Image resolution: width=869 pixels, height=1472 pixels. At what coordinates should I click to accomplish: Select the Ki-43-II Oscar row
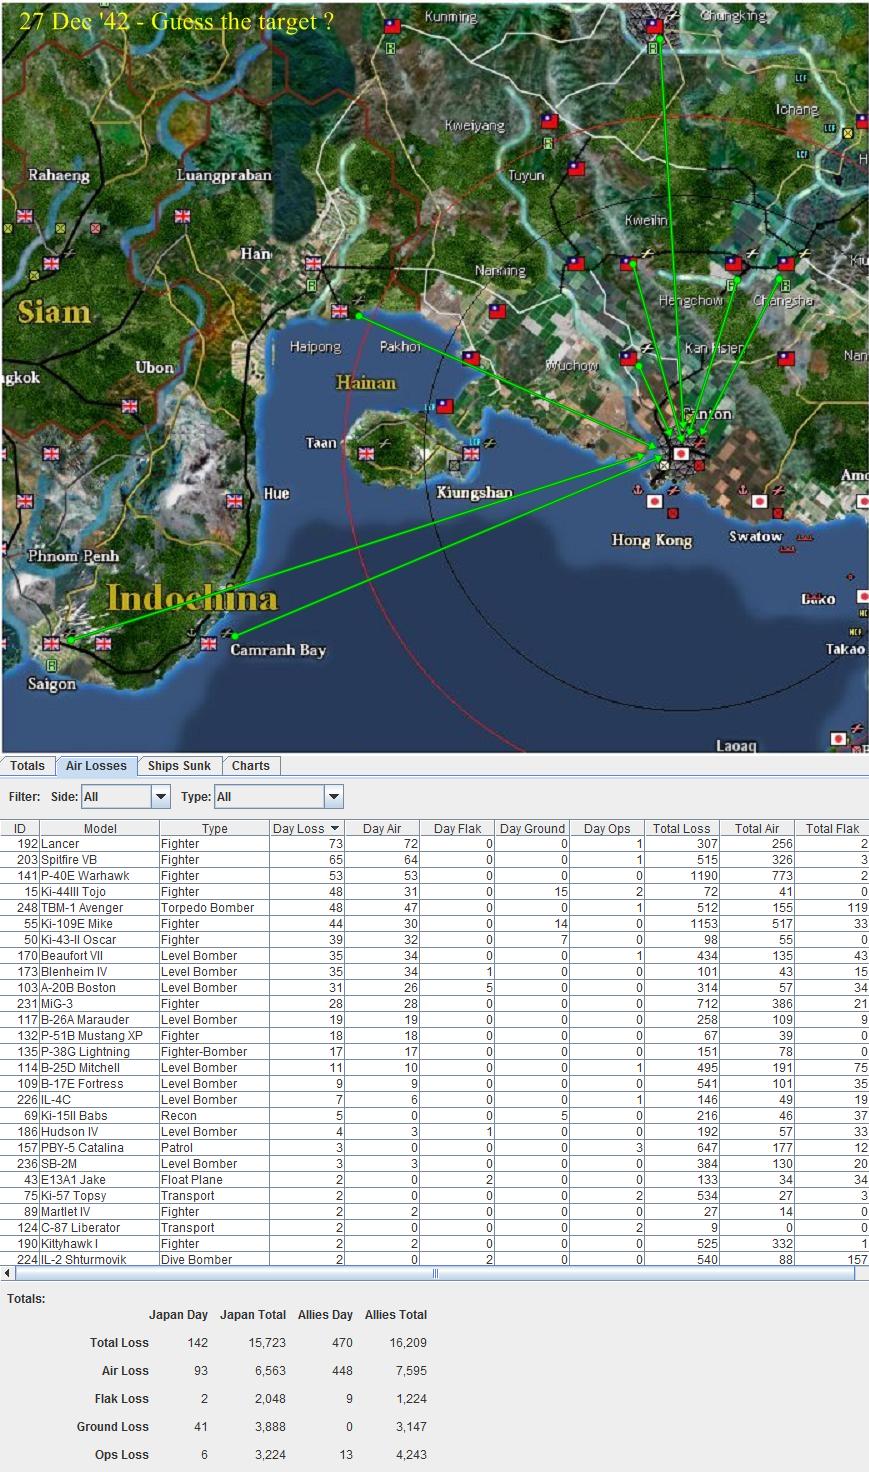coord(434,940)
